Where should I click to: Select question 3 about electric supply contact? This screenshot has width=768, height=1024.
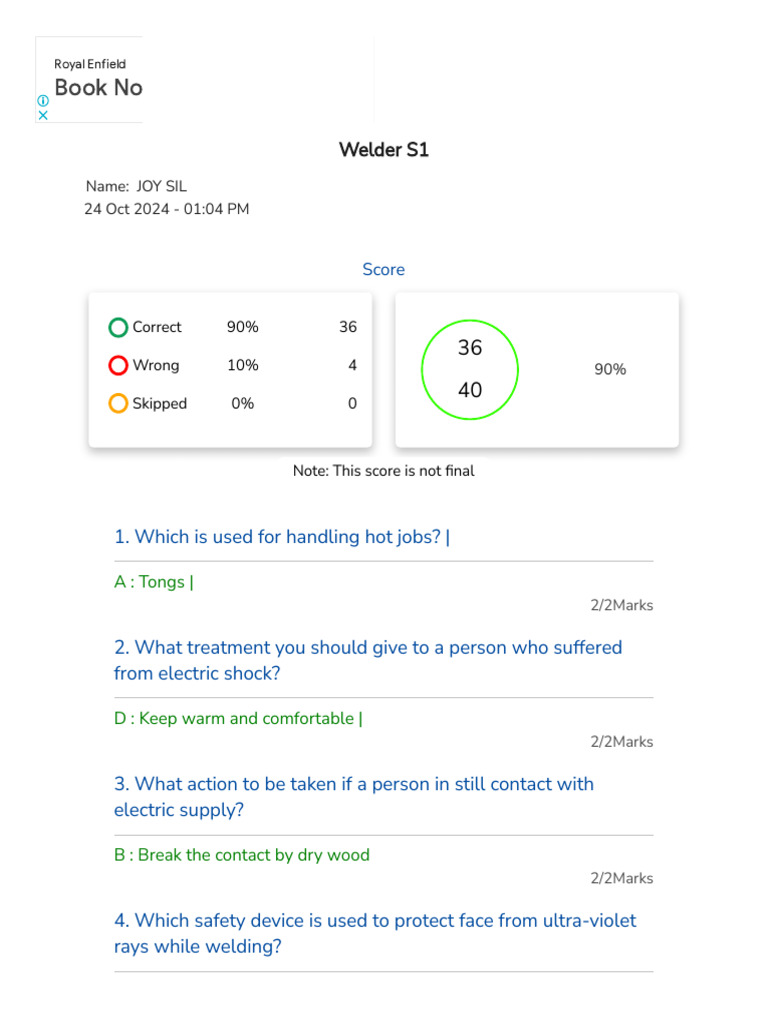point(353,796)
